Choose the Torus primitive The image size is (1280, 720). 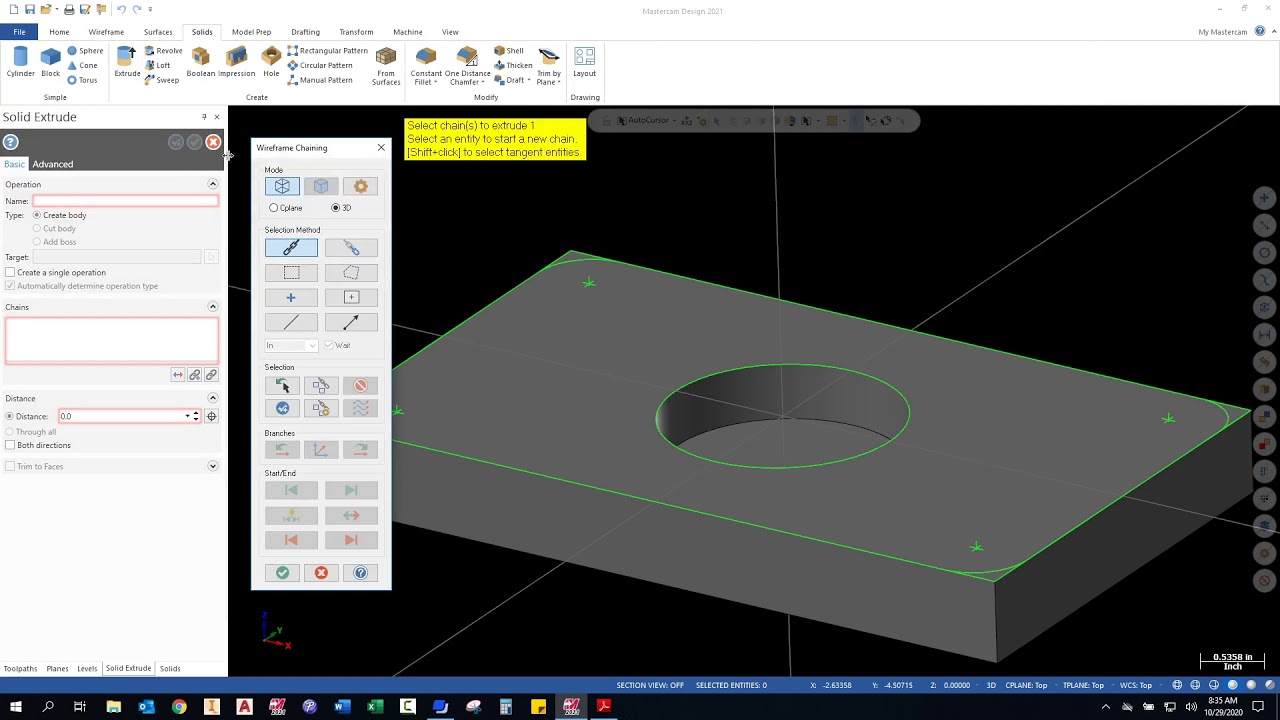point(83,80)
